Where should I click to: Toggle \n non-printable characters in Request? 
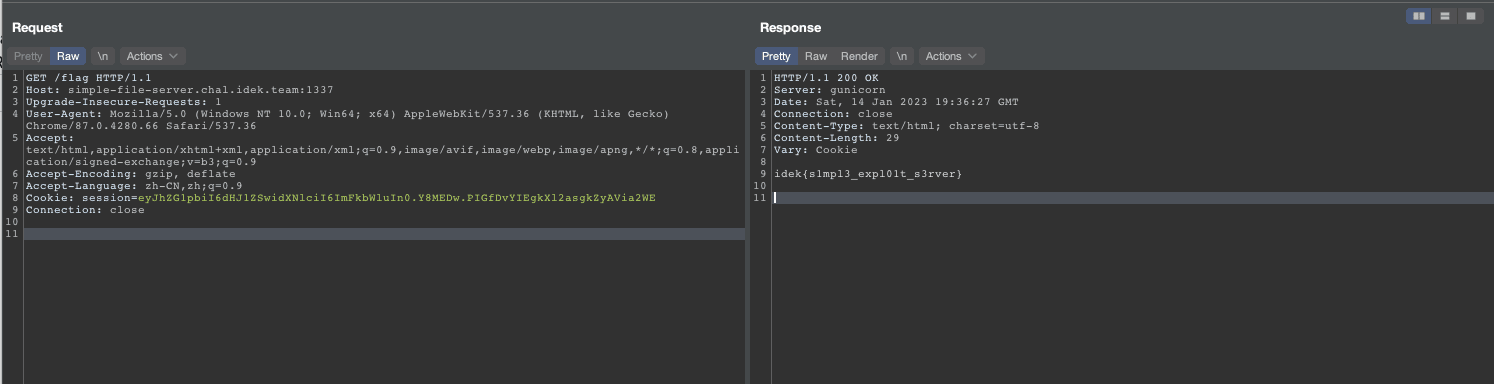104,56
